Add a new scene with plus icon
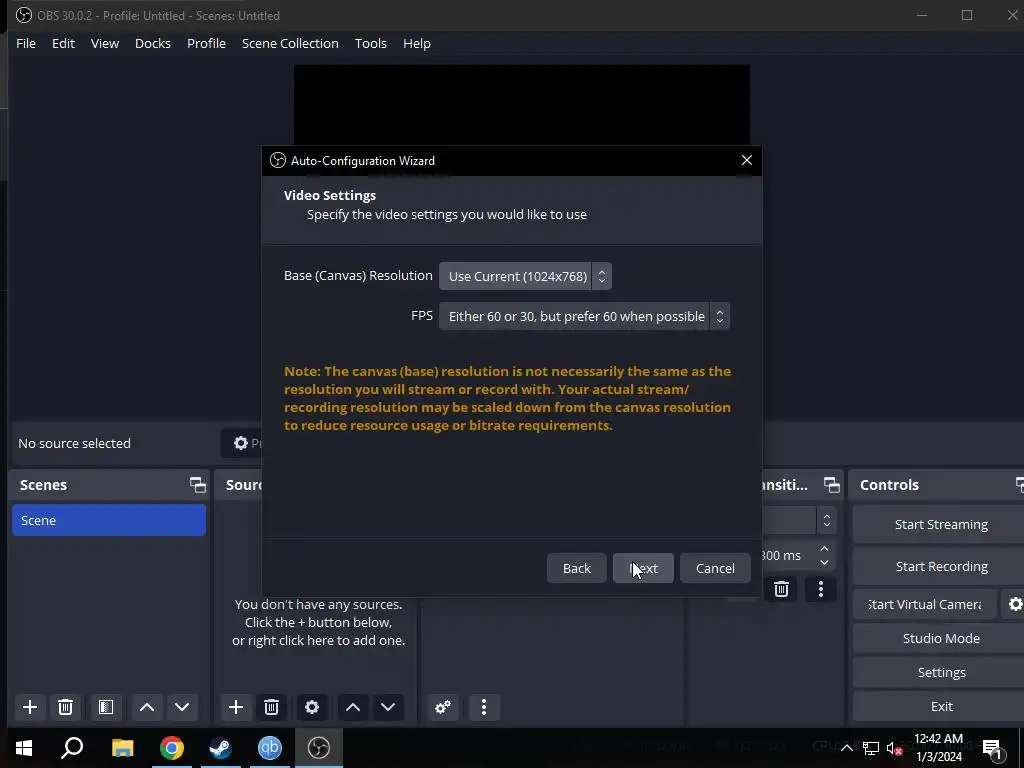Screen dimensions: 1024x768 tap(29, 707)
